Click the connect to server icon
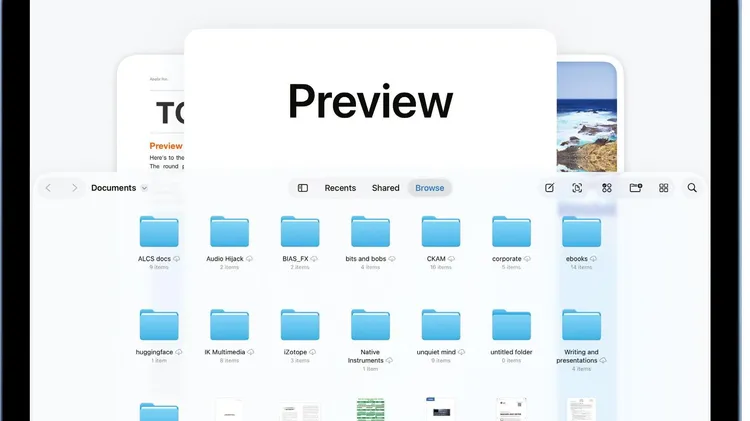Viewport: 750px width, 421px height. (x=606, y=188)
